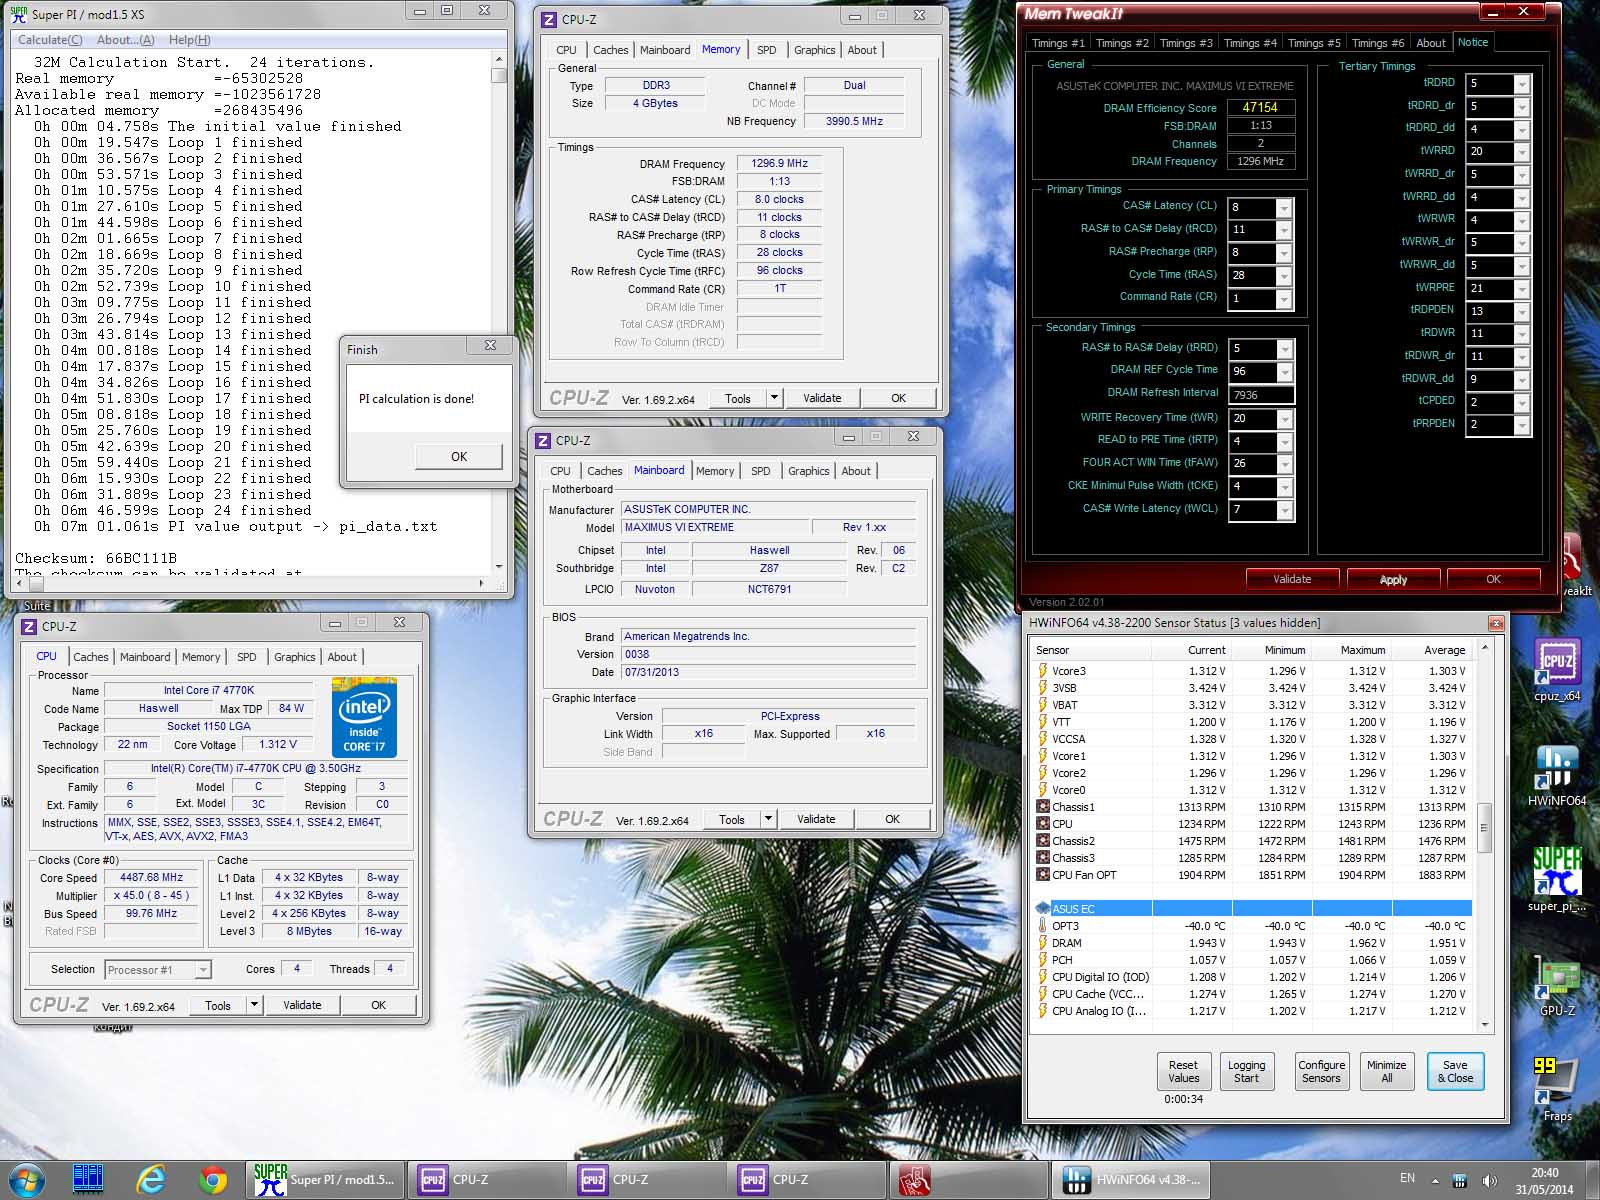Viewport: 1600px width, 1200px height.
Task: Click Minimize All in HWiNFO64
Action: click(x=1386, y=1071)
